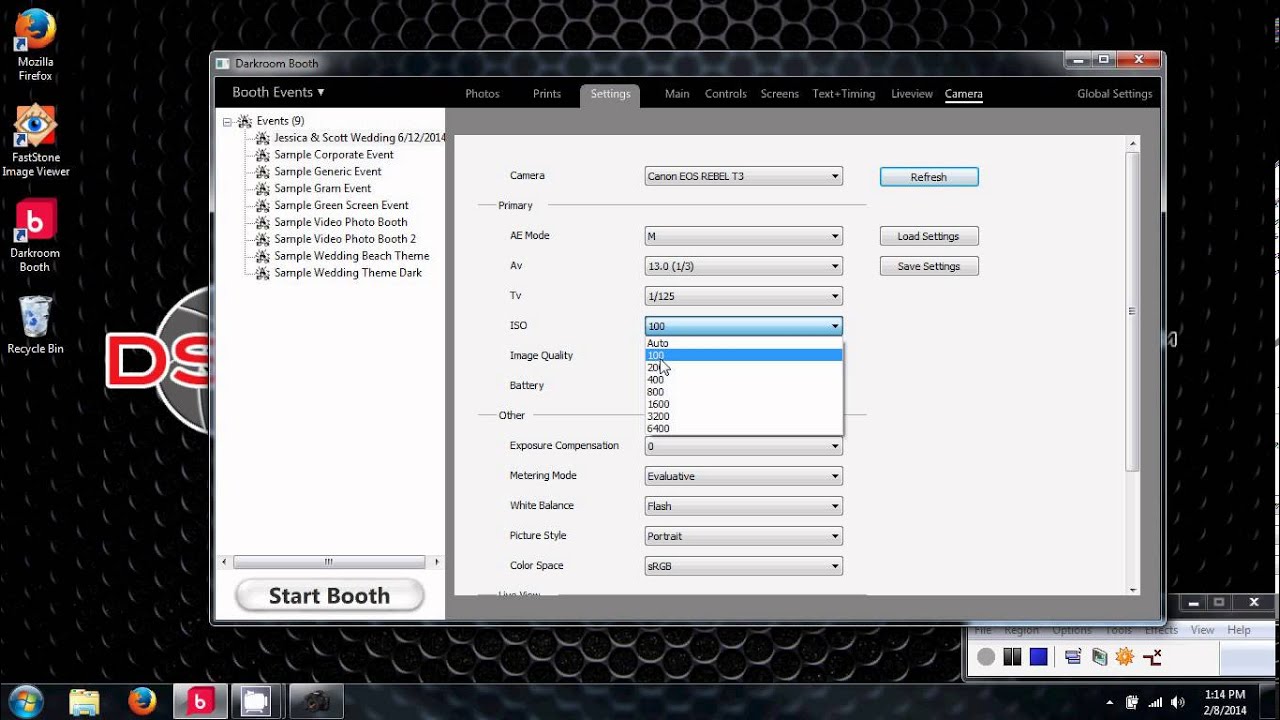Image resolution: width=1280 pixels, height=720 pixels.
Task: Open the Camera model dropdown
Action: (744, 176)
